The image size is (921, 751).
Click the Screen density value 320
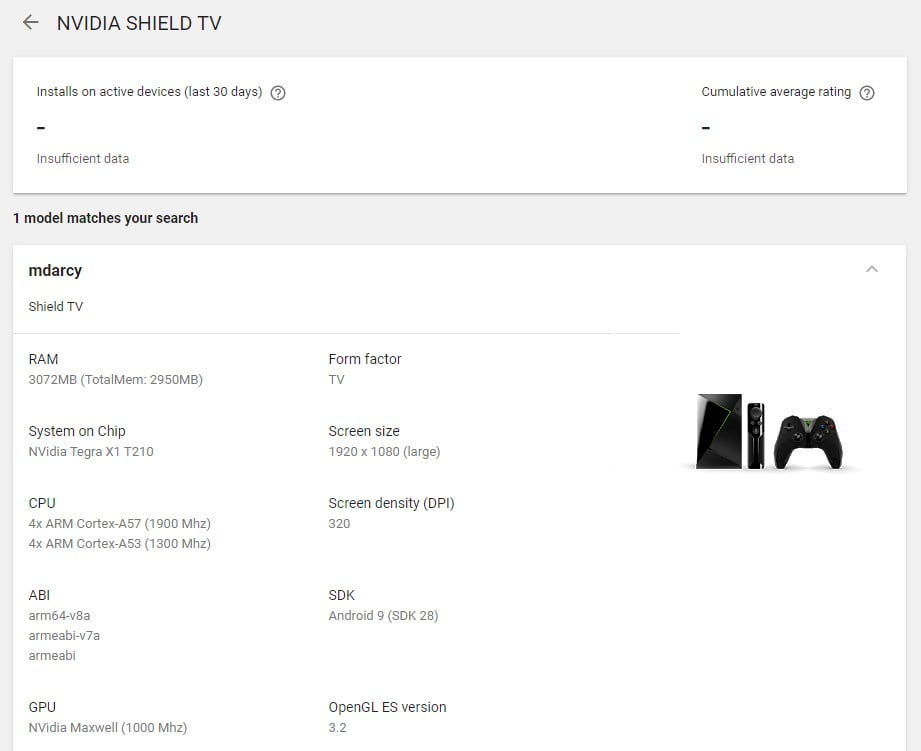tap(339, 524)
